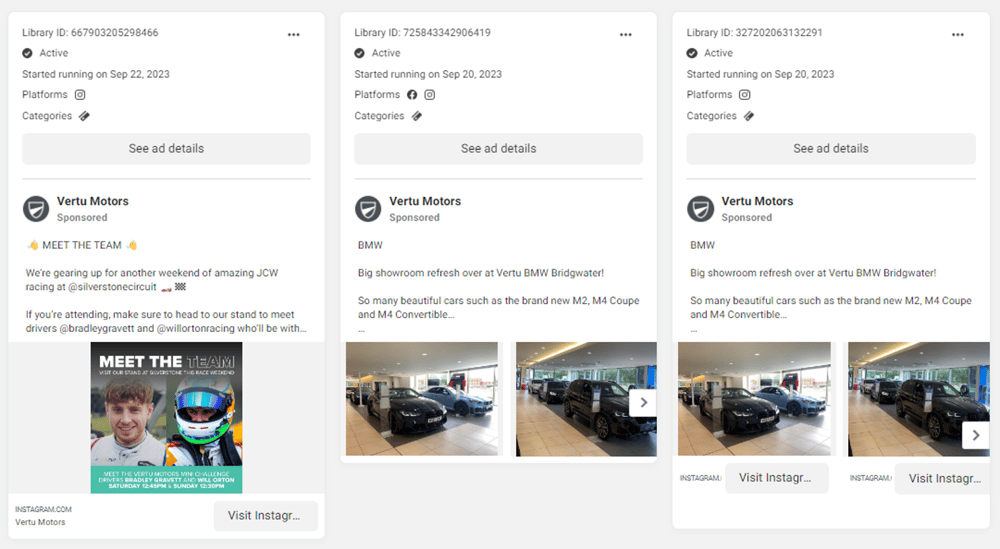The width and height of the screenshot is (1000, 549).
Task: Click 'Started running on Sep 22, 2023' text
Action: [96, 74]
